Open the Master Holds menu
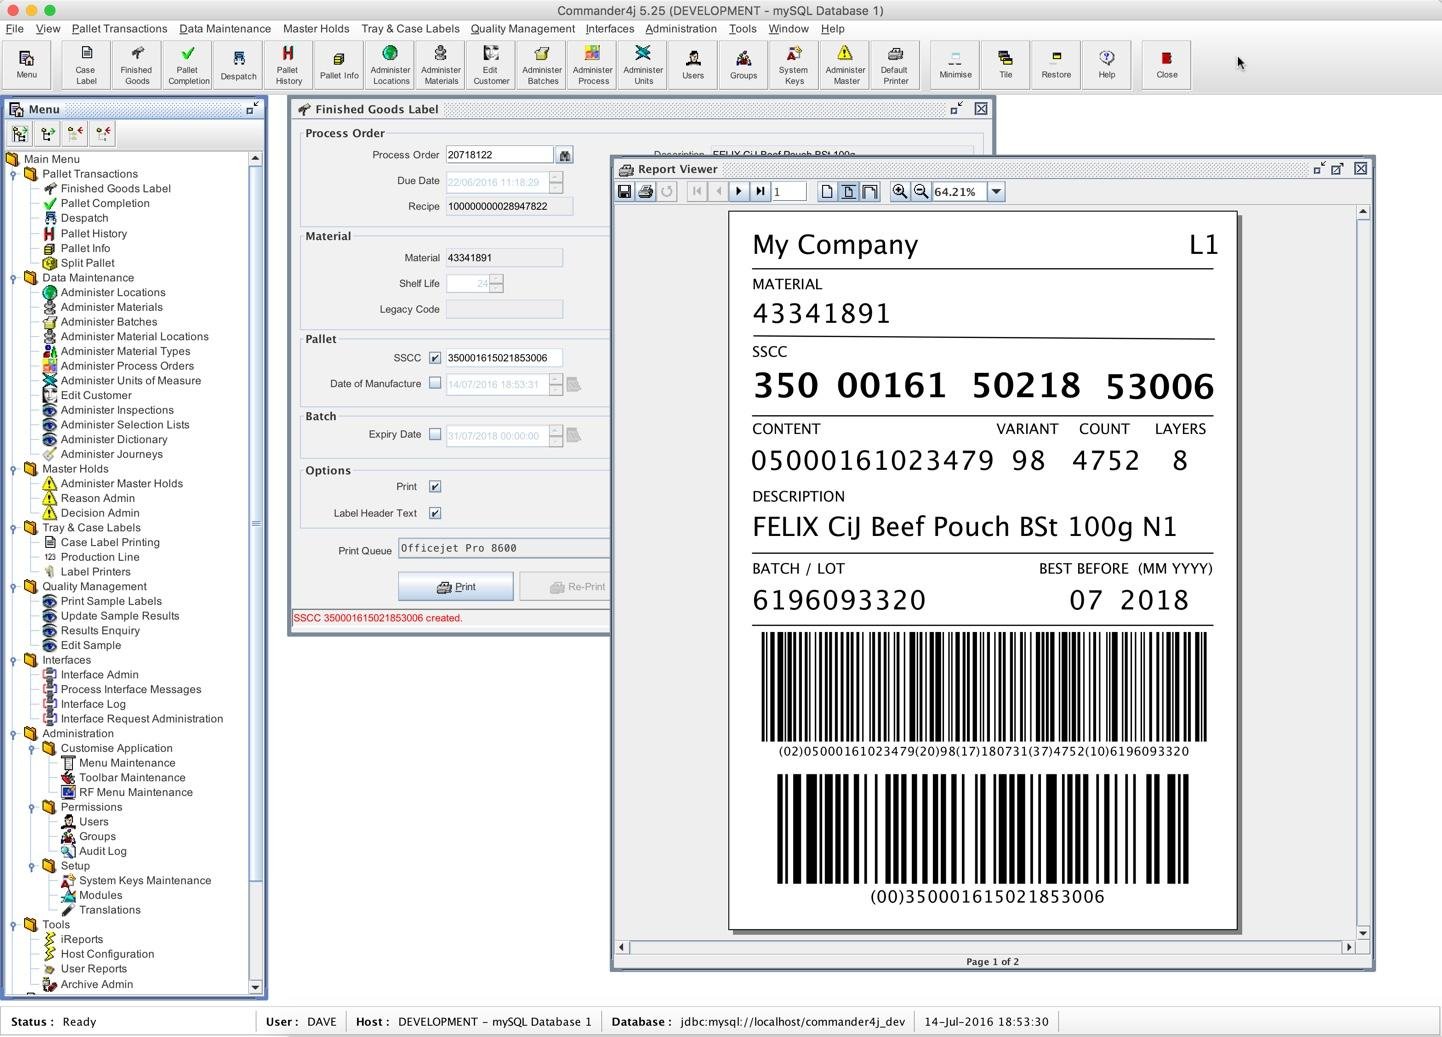 pyautogui.click(x=316, y=29)
